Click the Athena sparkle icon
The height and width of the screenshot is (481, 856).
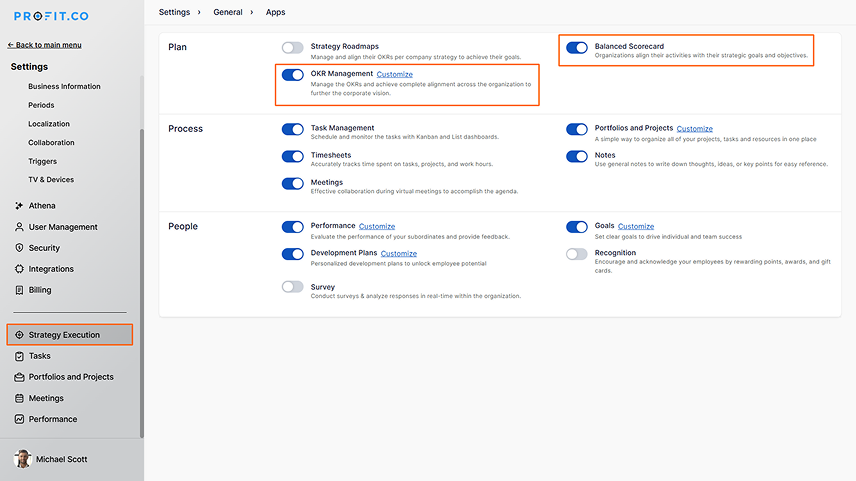coord(19,206)
